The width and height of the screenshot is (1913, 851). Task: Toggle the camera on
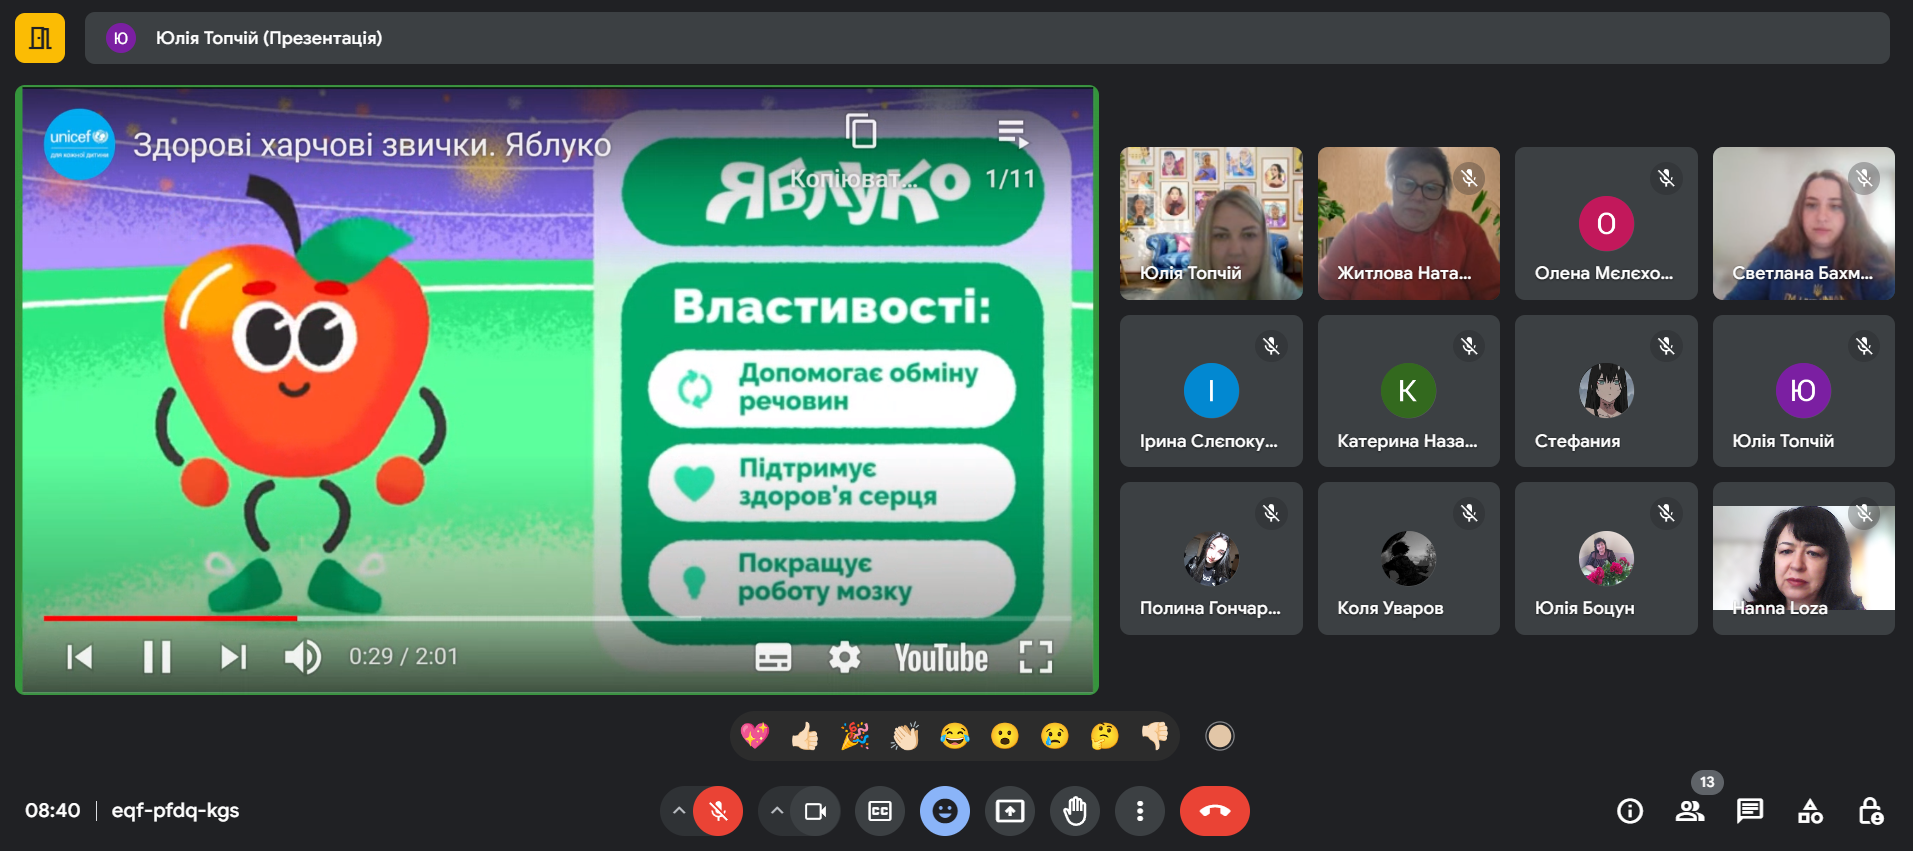tap(816, 811)
